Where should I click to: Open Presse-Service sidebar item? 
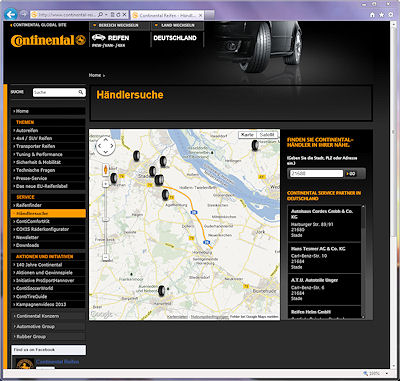tap(48, 178)
